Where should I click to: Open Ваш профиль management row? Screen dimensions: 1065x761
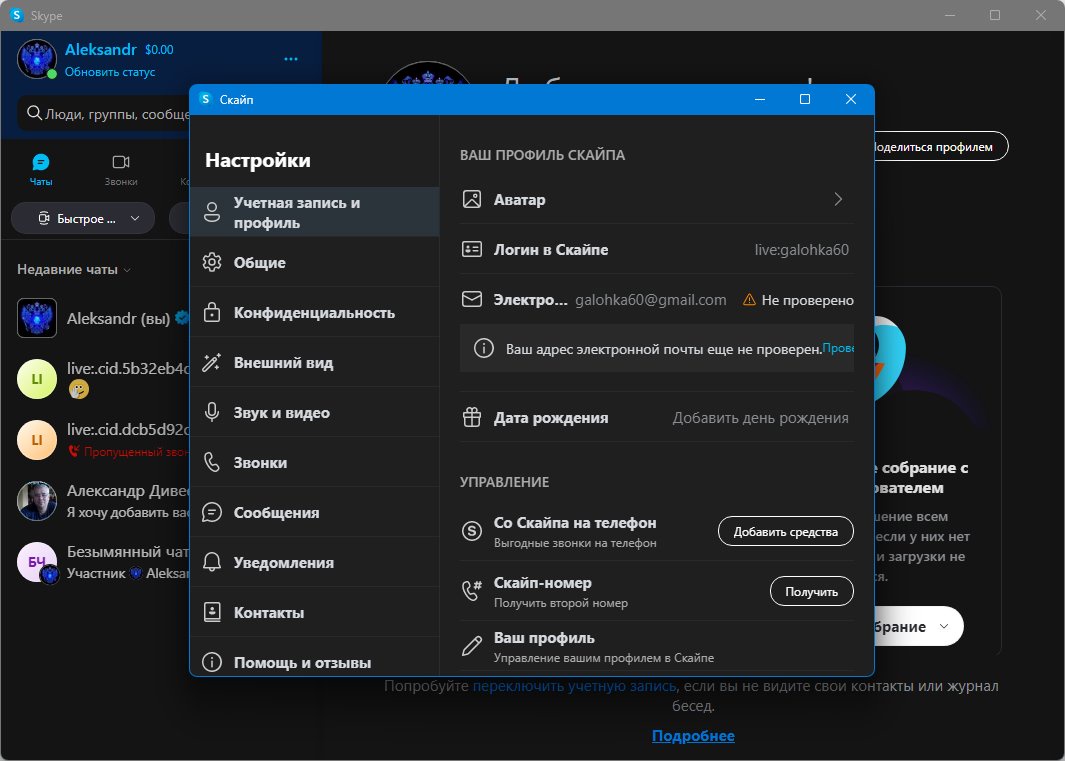(657, 647)
